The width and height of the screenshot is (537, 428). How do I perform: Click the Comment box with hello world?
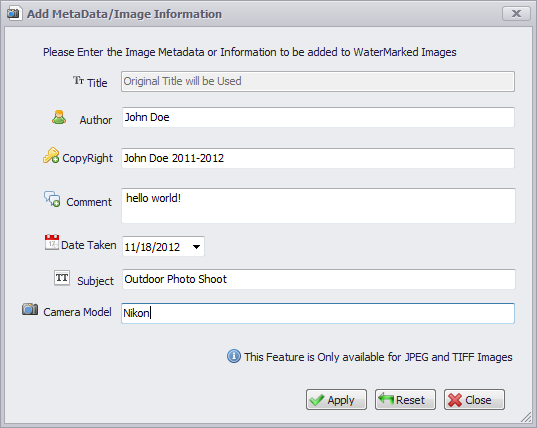[318, 206]
